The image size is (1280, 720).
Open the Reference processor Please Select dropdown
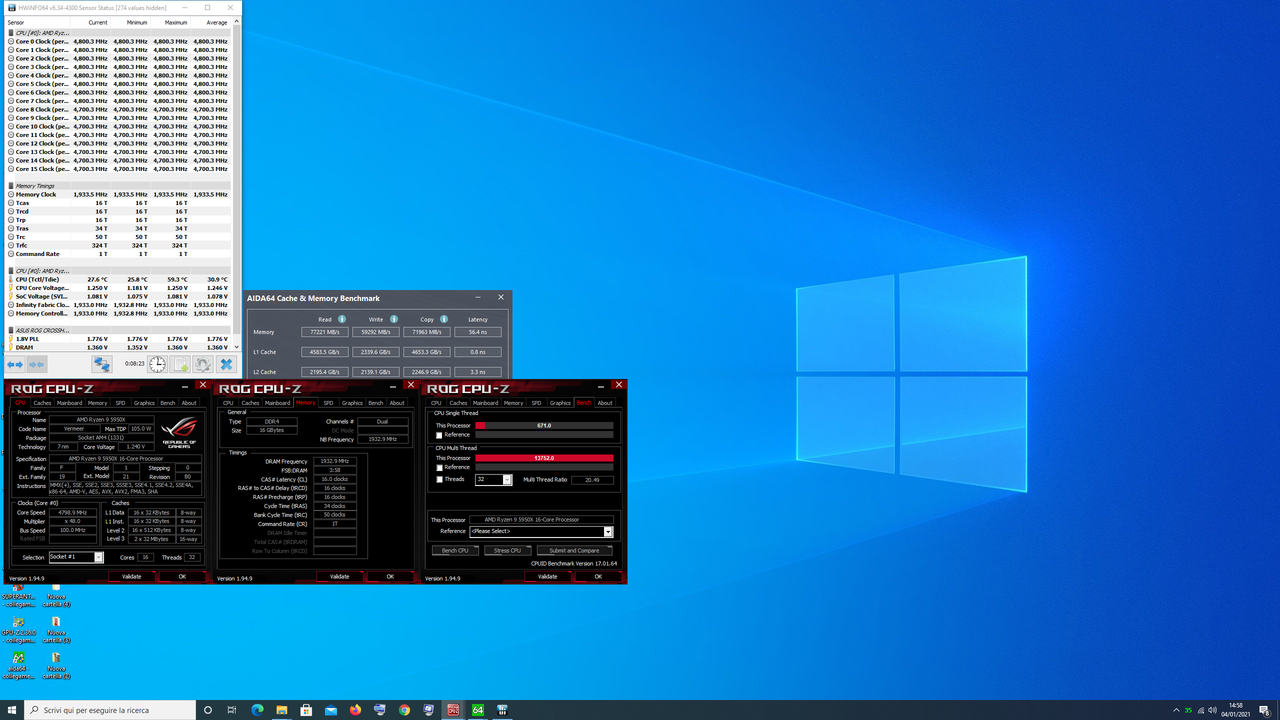coord(608,531)
